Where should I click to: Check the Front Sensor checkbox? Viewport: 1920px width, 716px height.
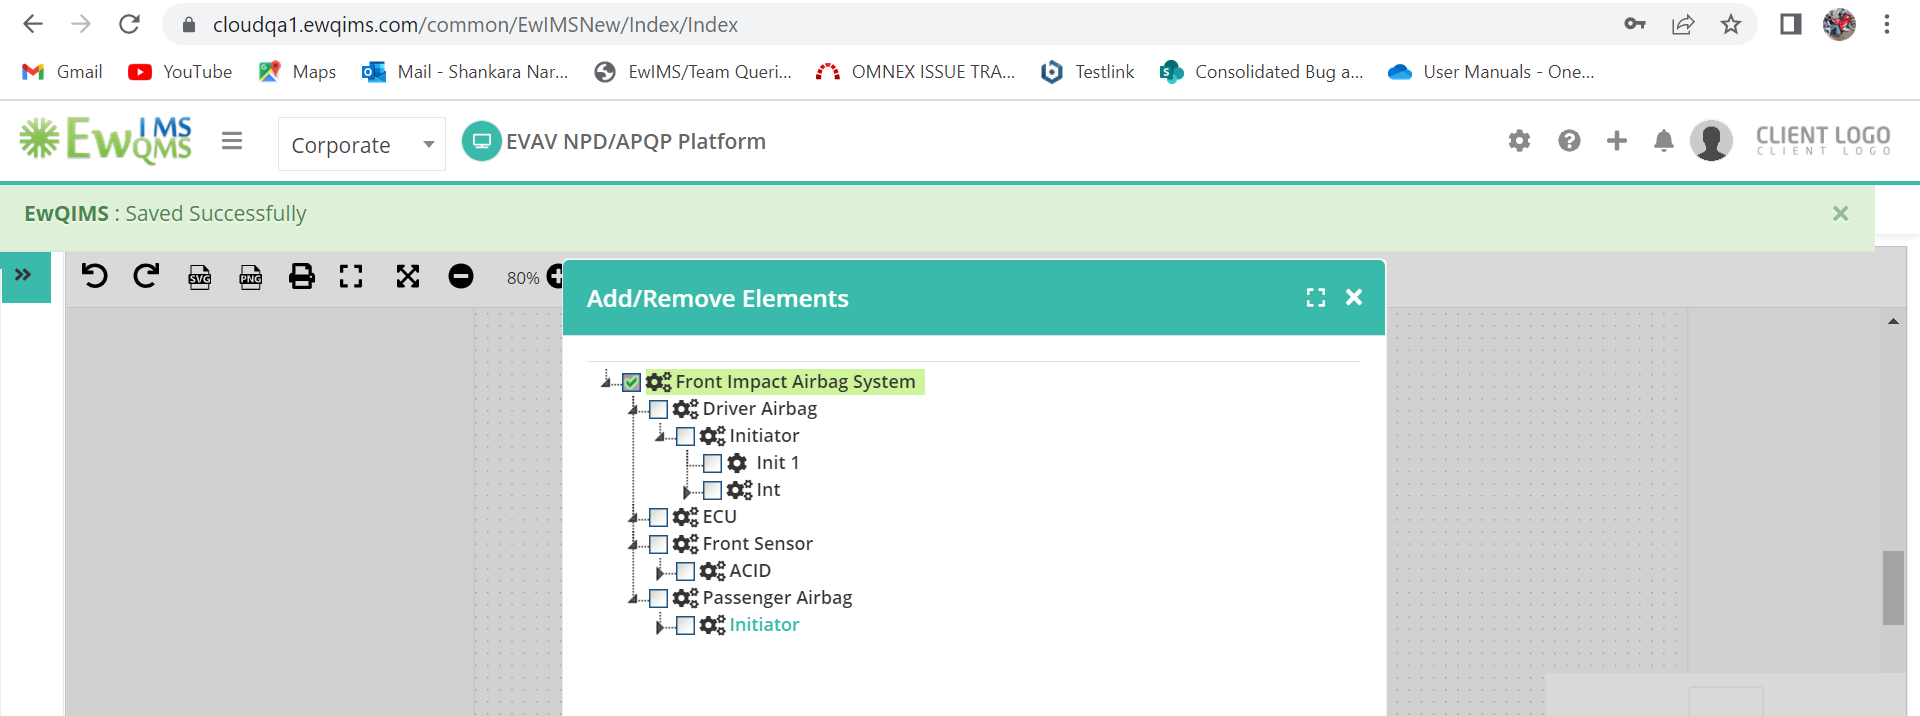point(658,544)
